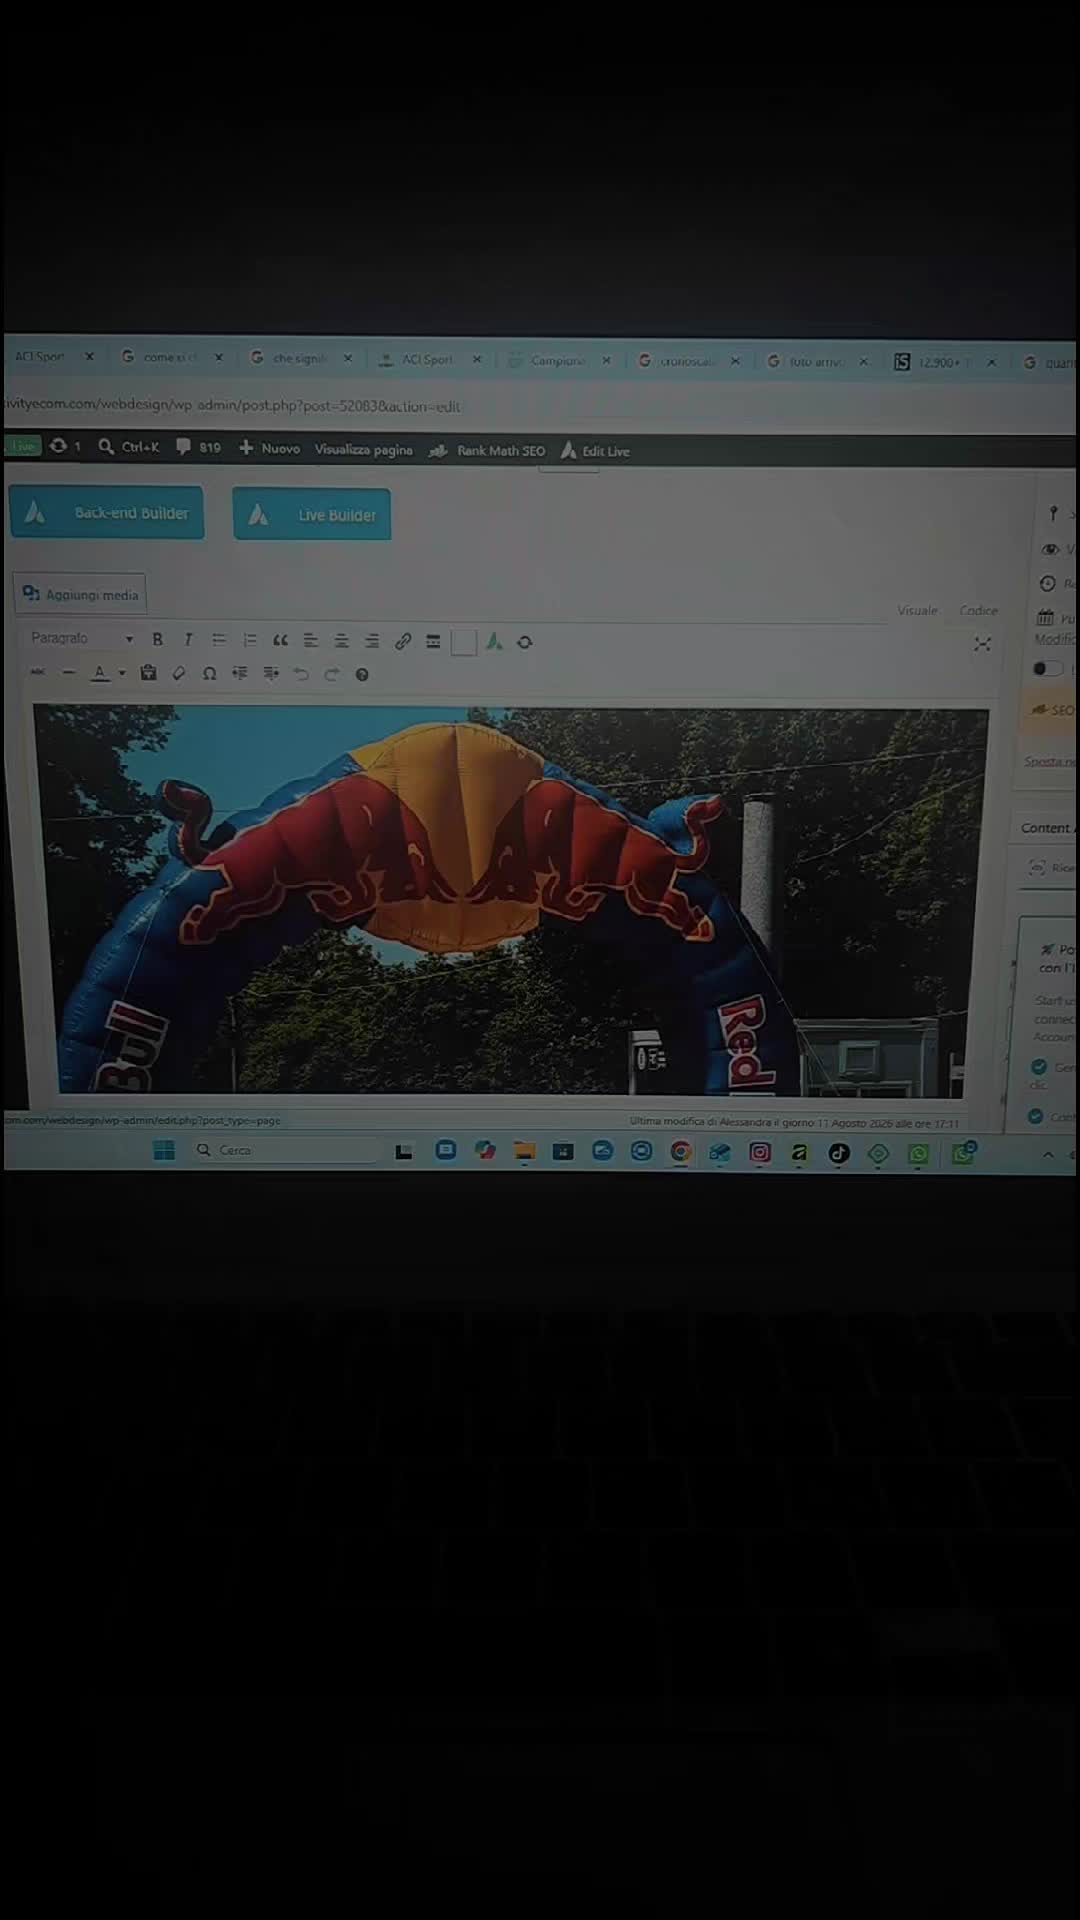Redo the last edit
This screenshot has width=1080, height=1920.
(332, 675)
